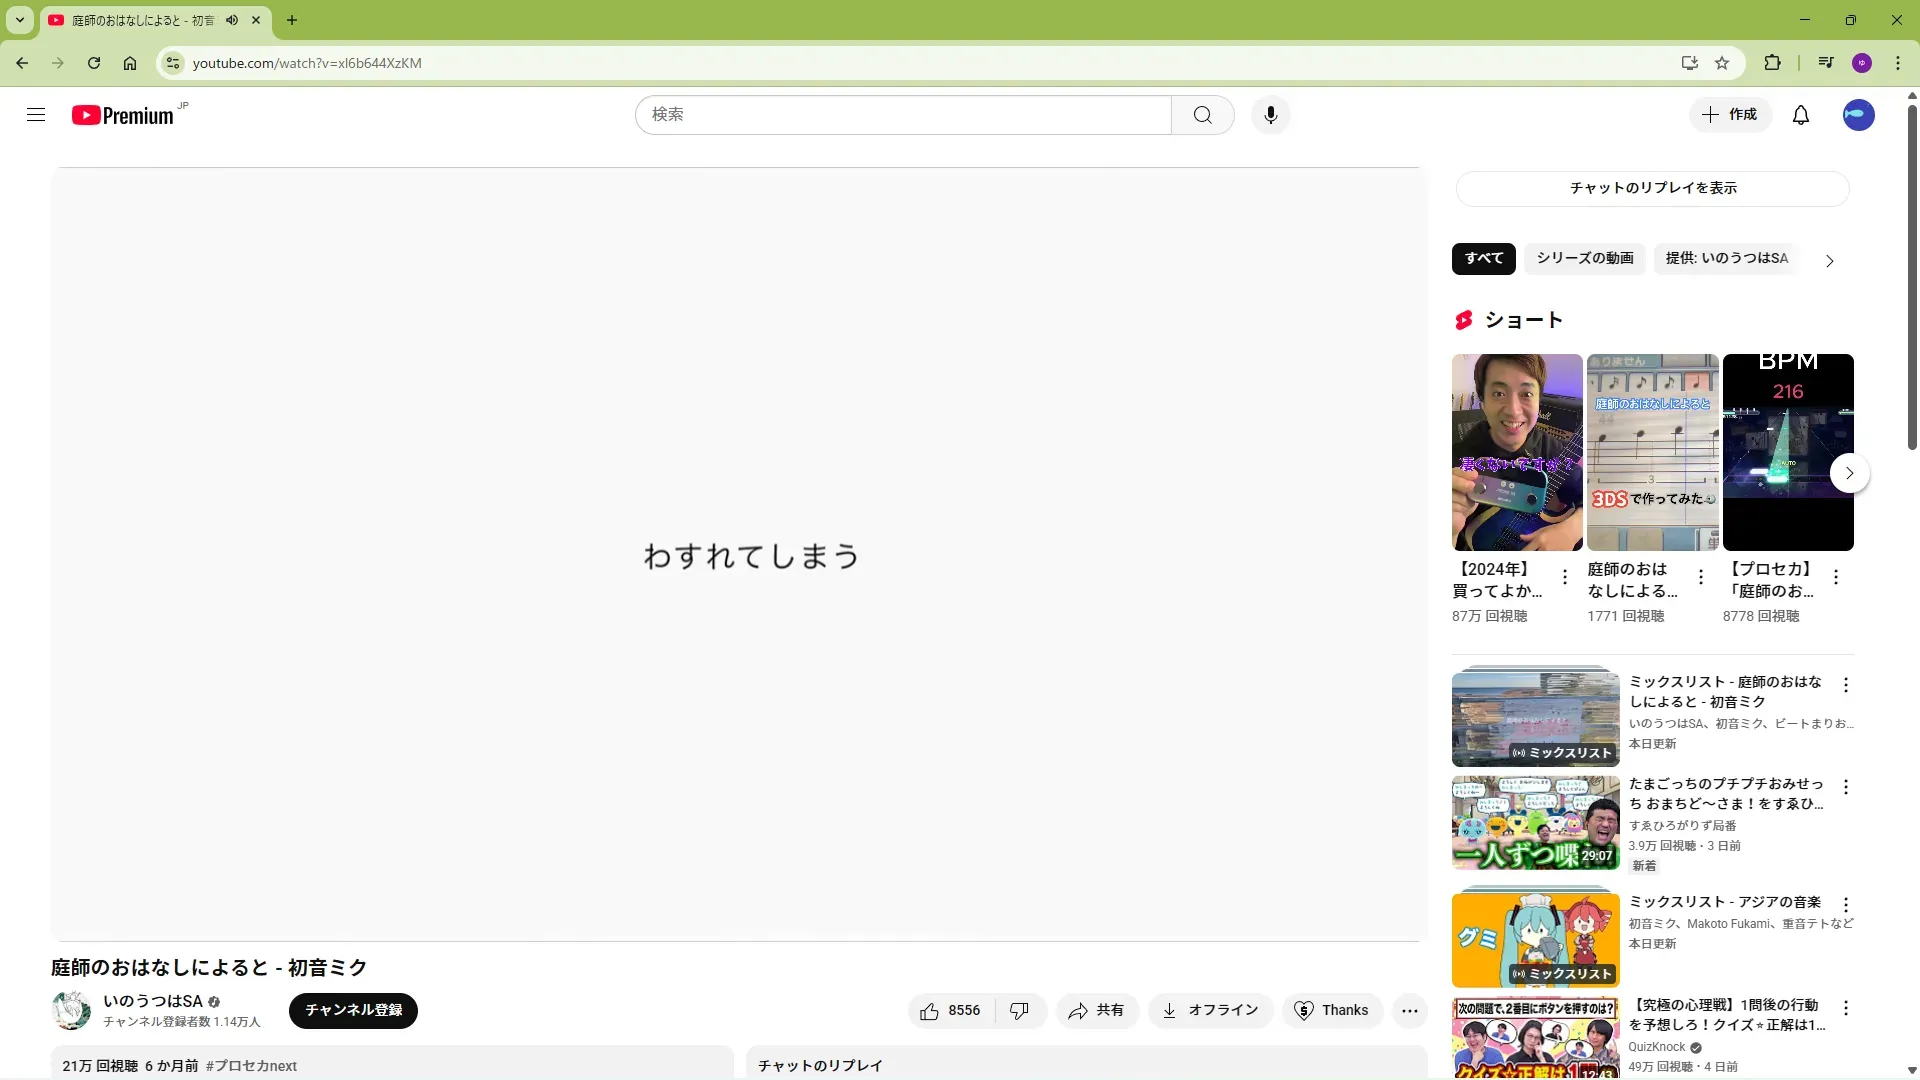Open the notifications bell
1920x1080 pixels.
click(1800, 115)
